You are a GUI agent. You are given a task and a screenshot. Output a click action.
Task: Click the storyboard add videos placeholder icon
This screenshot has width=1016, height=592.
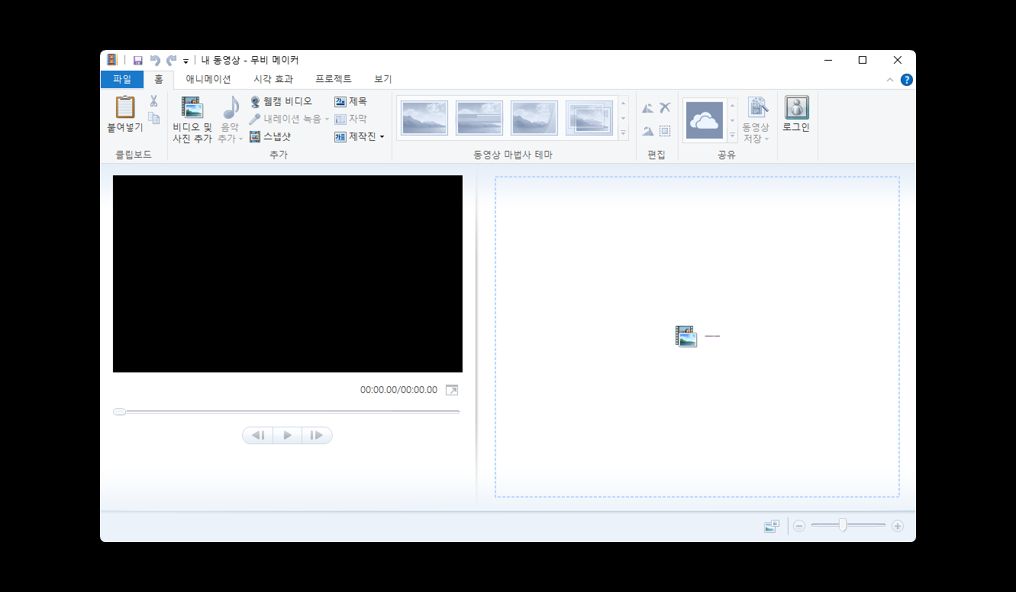click(686, 336)
